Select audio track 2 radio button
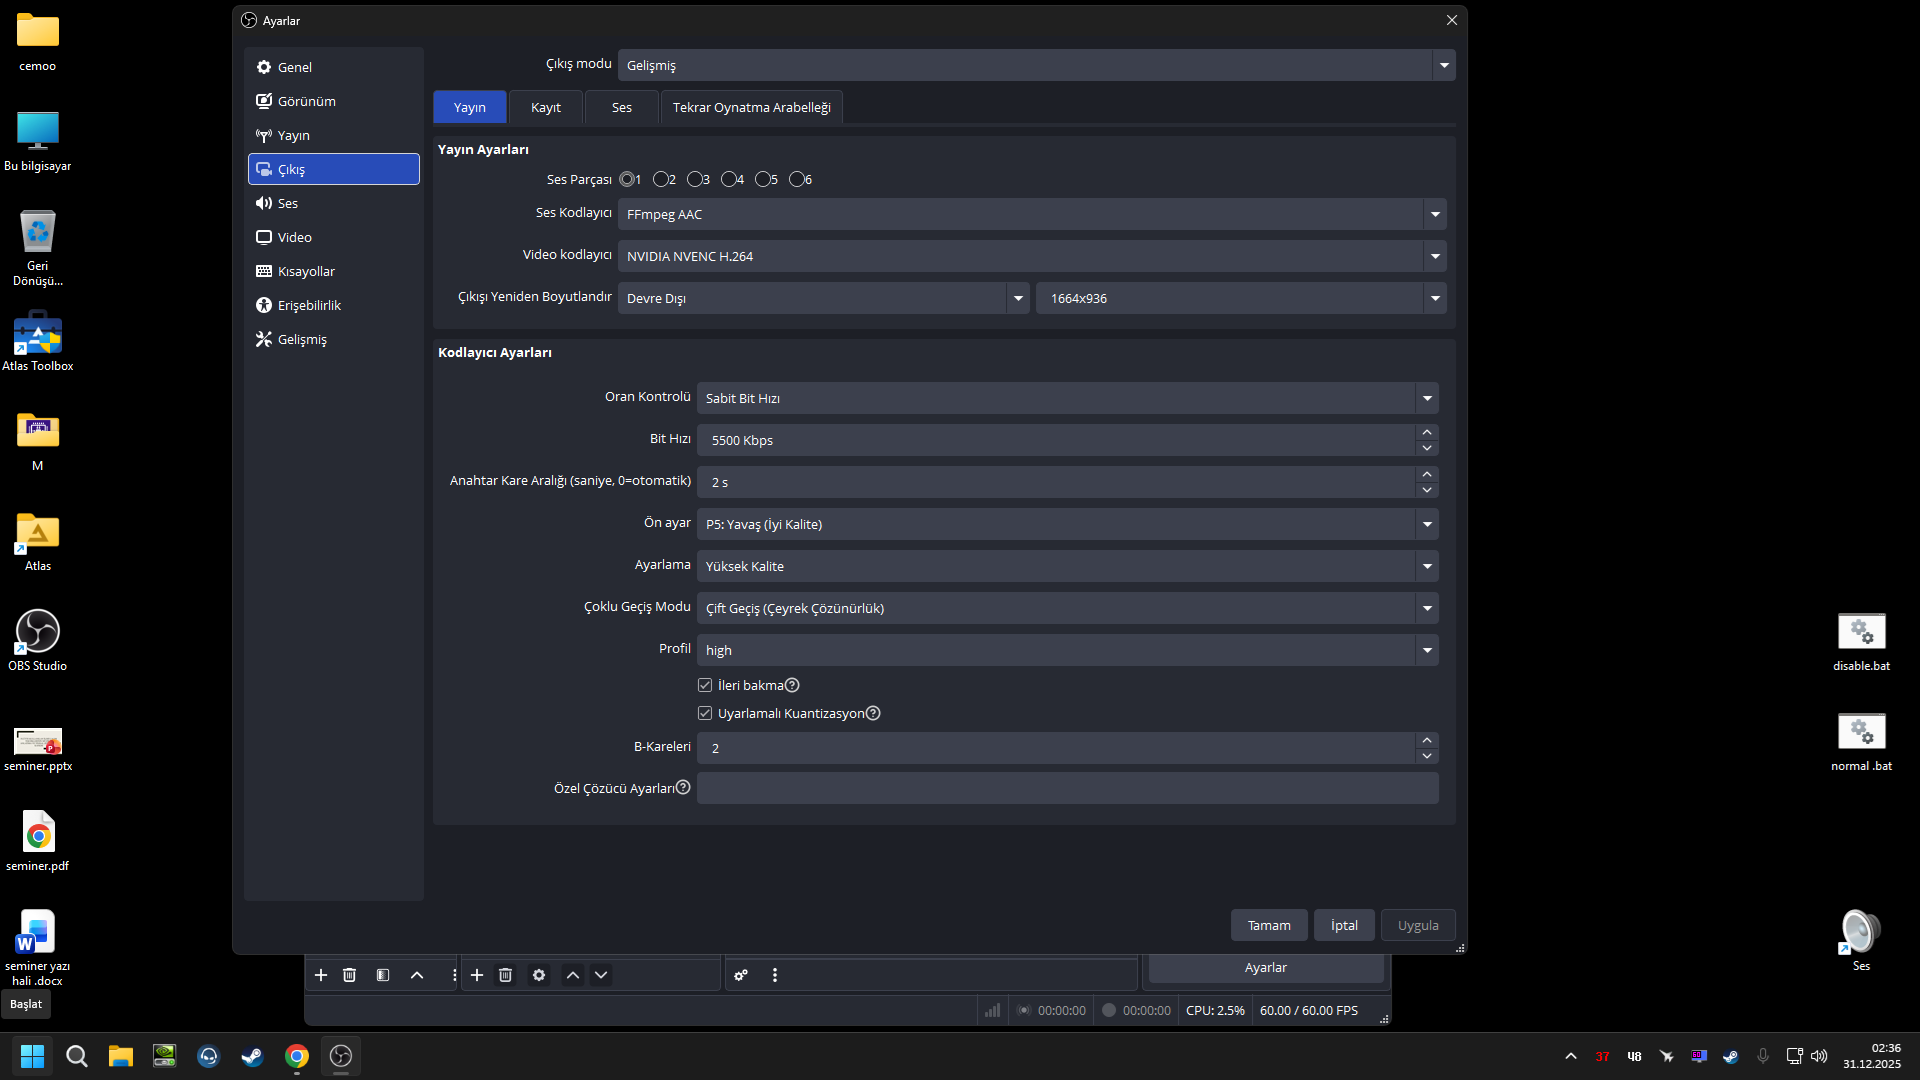The height and width of the screenshot is (1080, 1920). pos(661,179)
